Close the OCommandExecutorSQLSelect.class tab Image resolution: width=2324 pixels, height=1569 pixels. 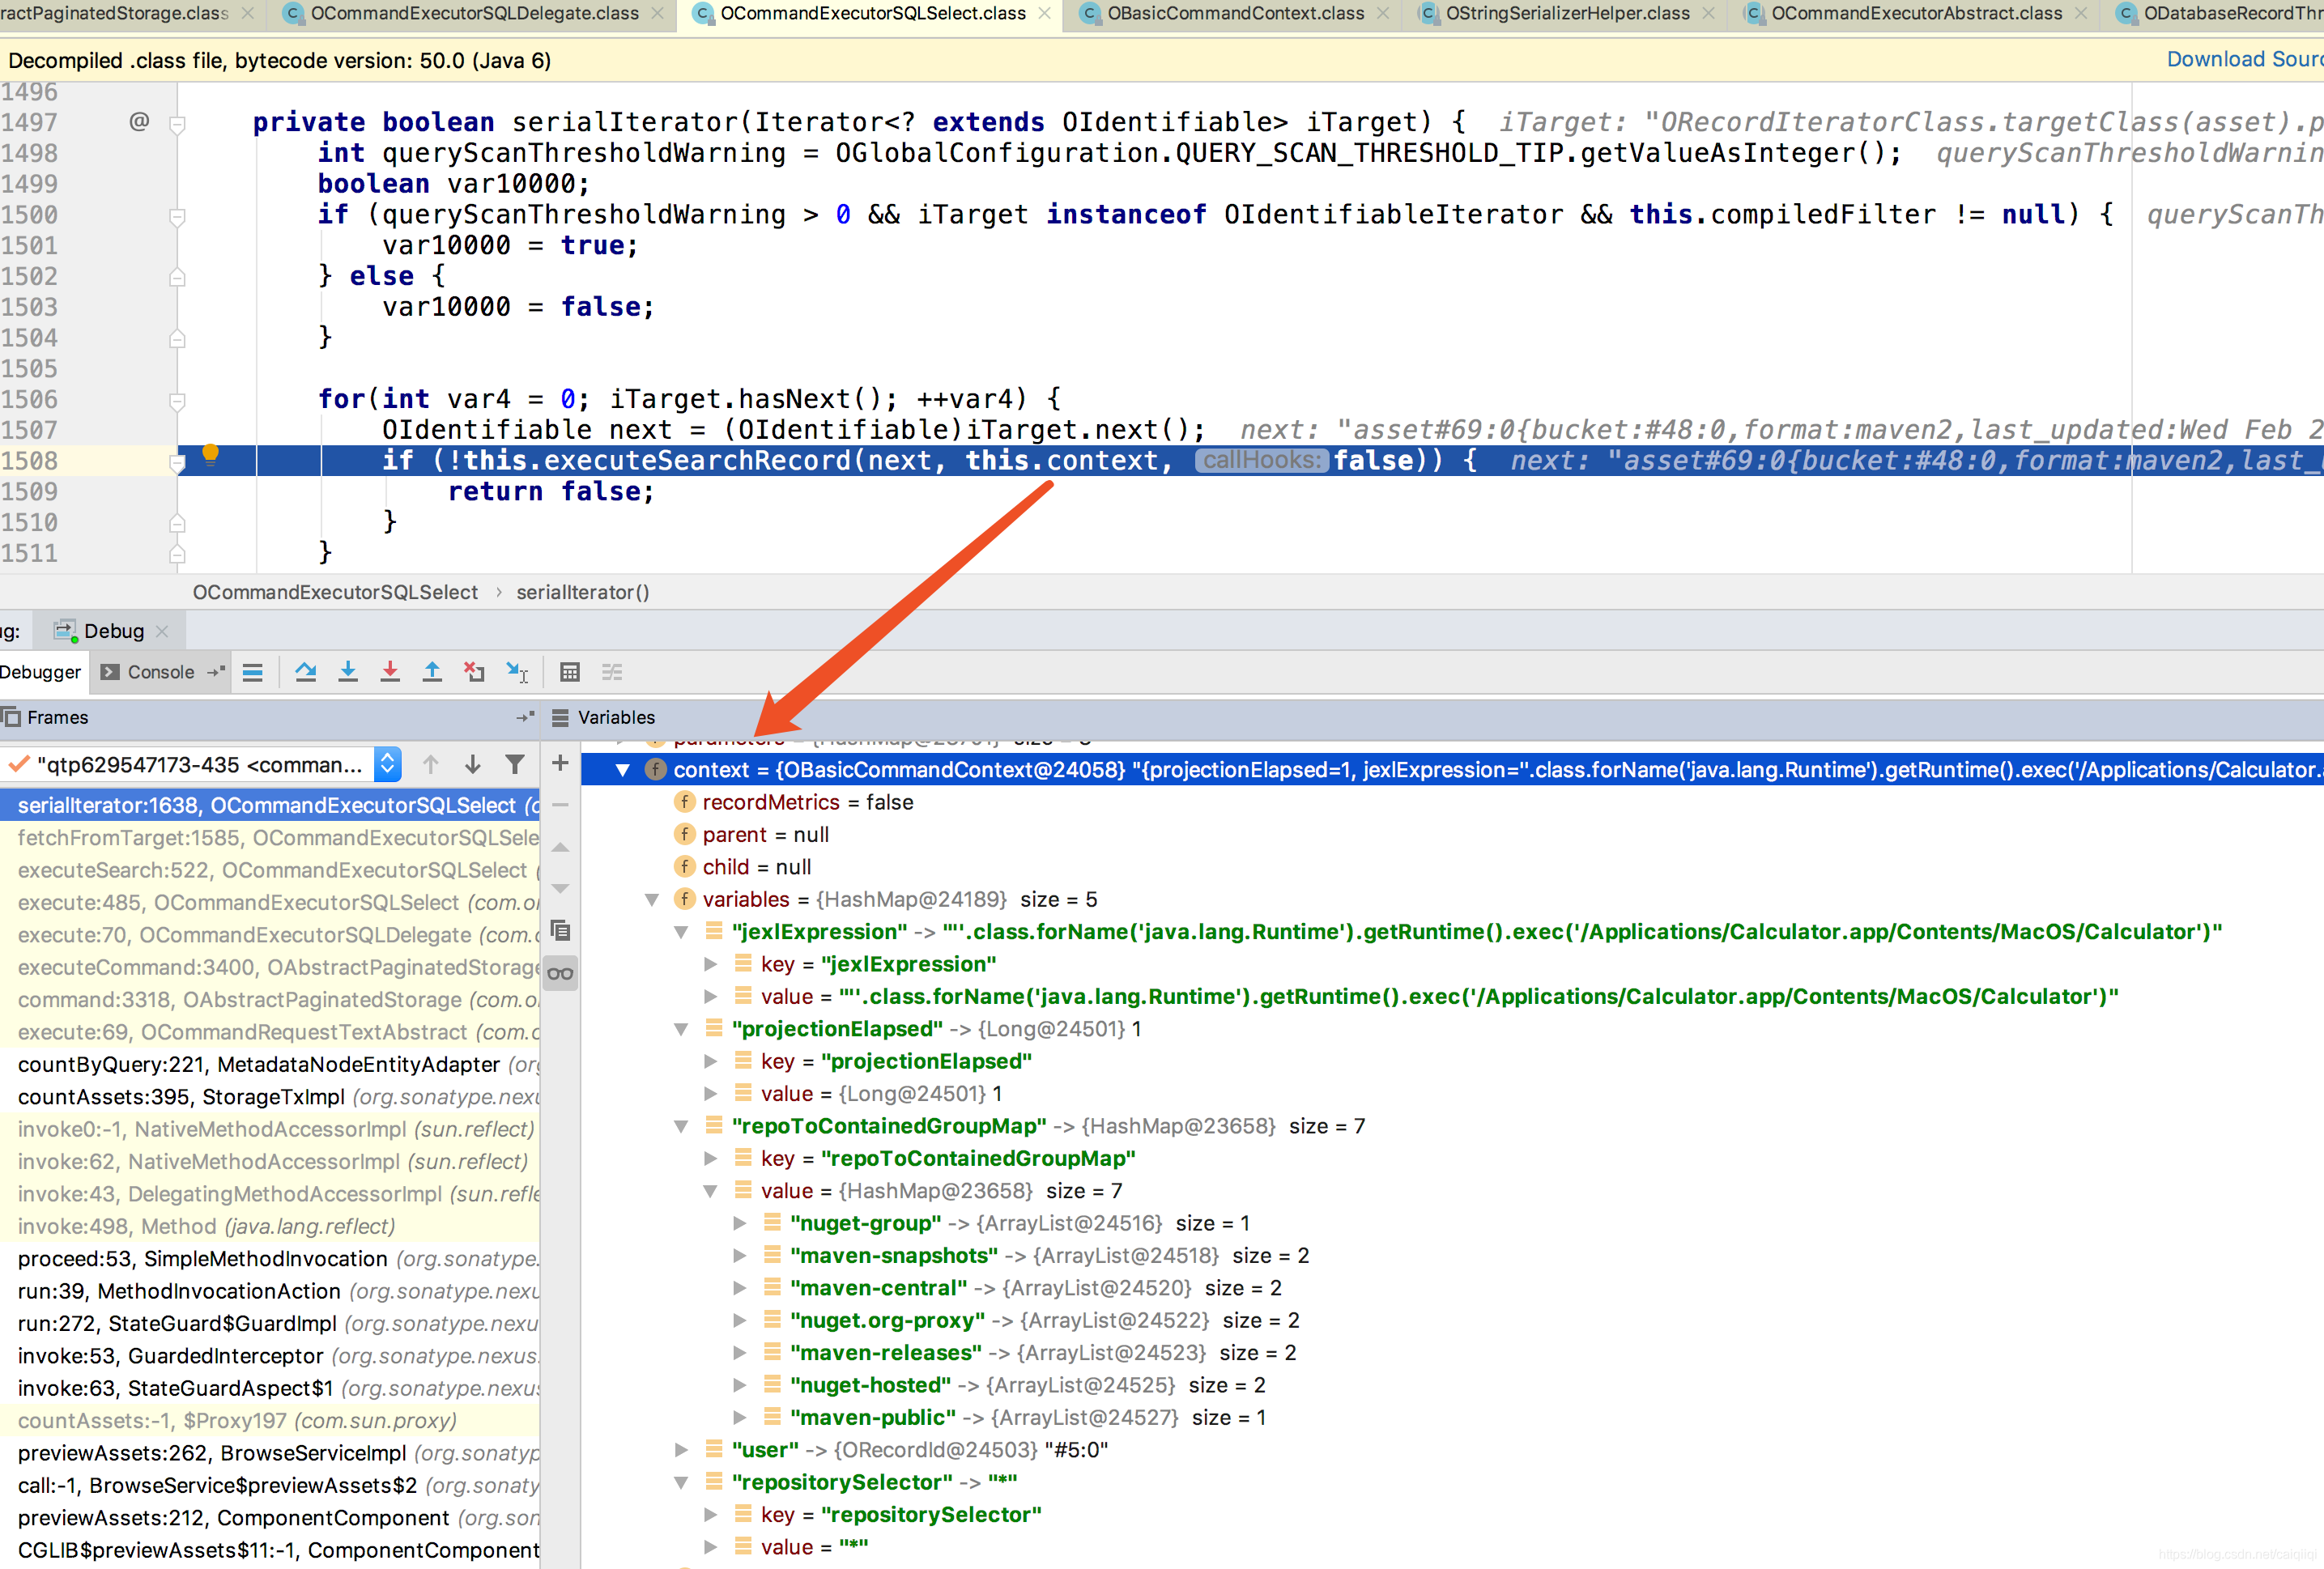pyautogui.click(x=1044, y=14)
